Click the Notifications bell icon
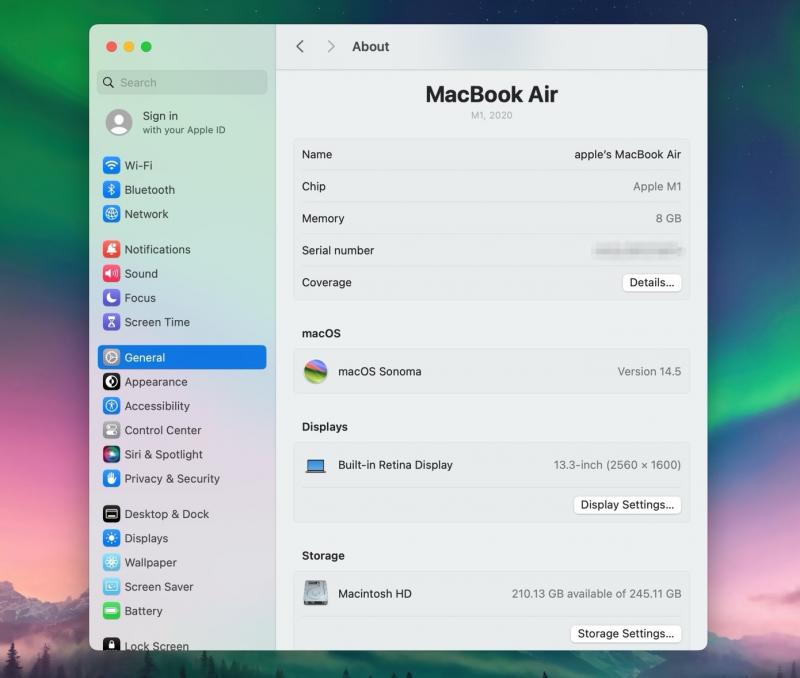This screenshot has height=678, width=800. 111,249
